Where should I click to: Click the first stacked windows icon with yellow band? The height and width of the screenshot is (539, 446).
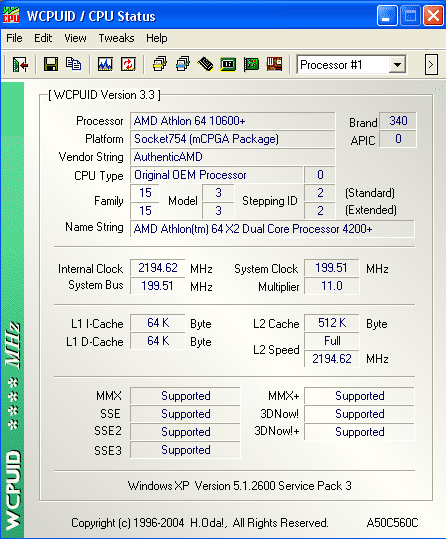tap(160, 64)
